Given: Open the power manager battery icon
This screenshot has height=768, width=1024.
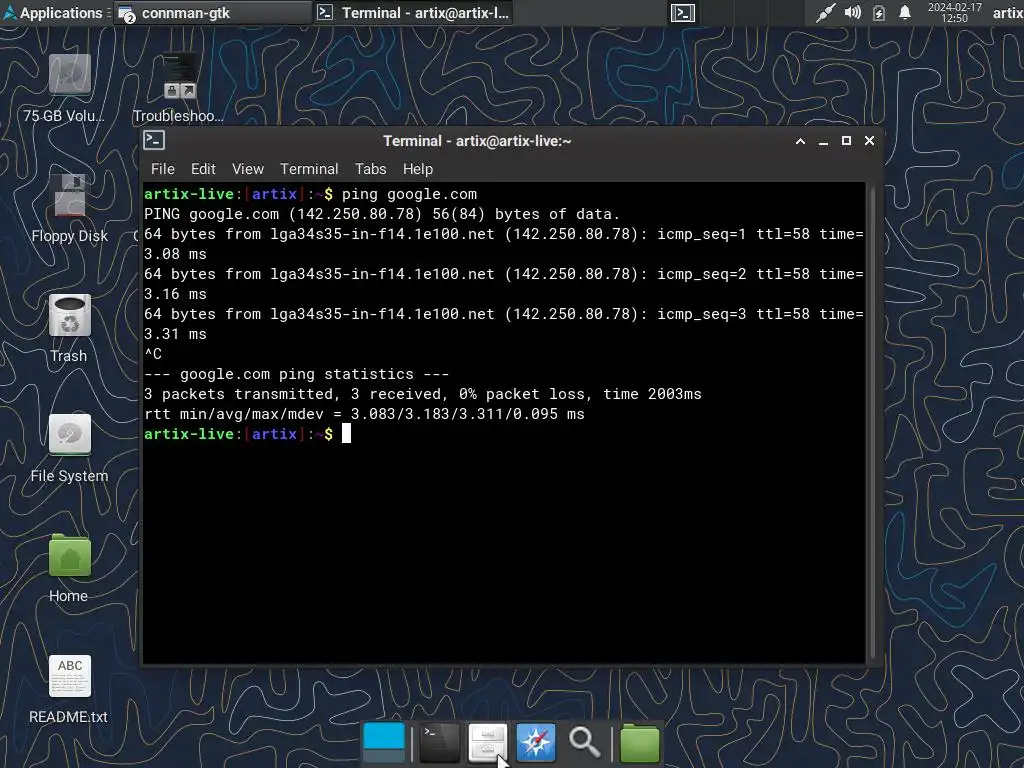Looking at the screenshot, I should [879, 13].
